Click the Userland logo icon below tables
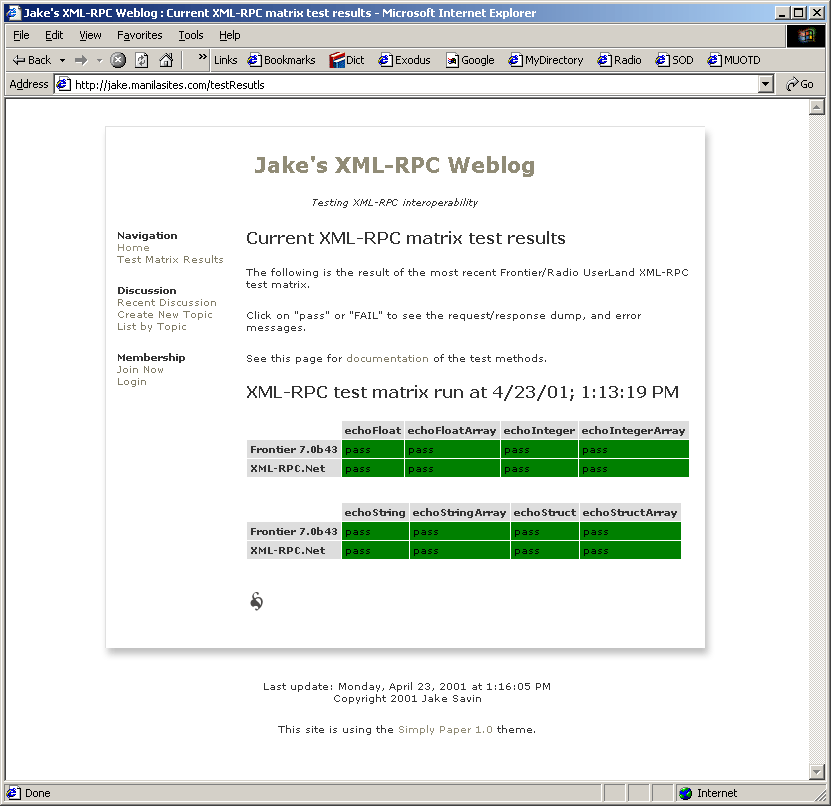Viewport: 831px width, 806px height. click(x=257, y=601)
